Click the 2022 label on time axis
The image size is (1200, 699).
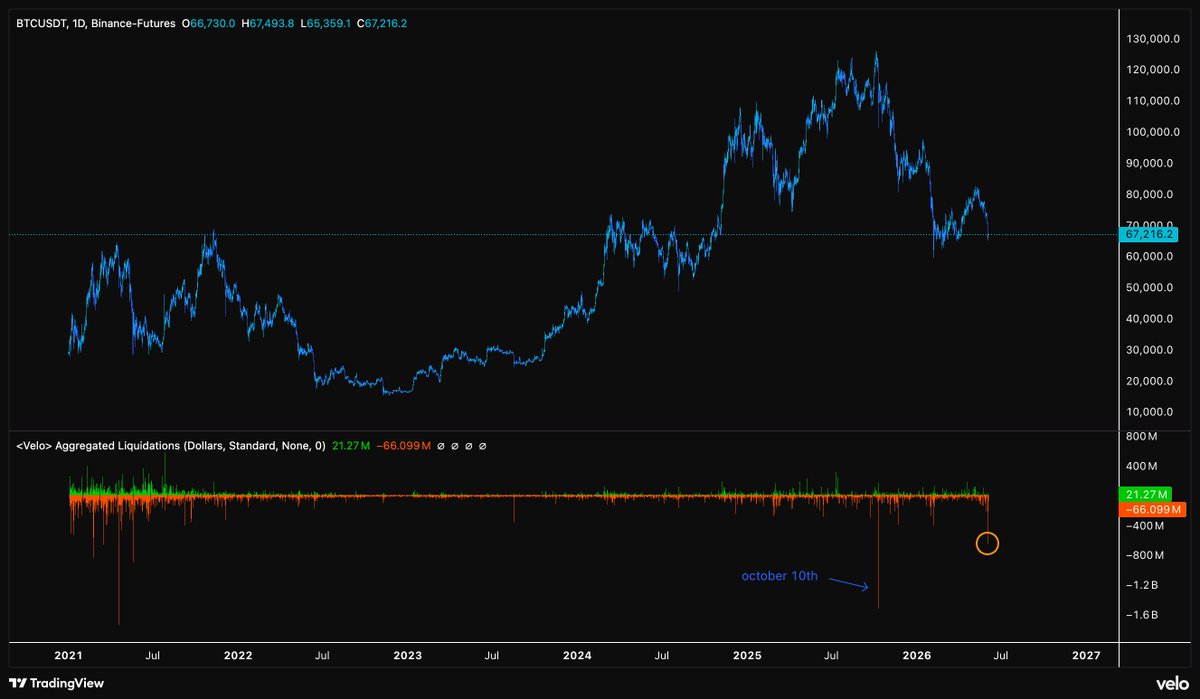coord(238,656)
